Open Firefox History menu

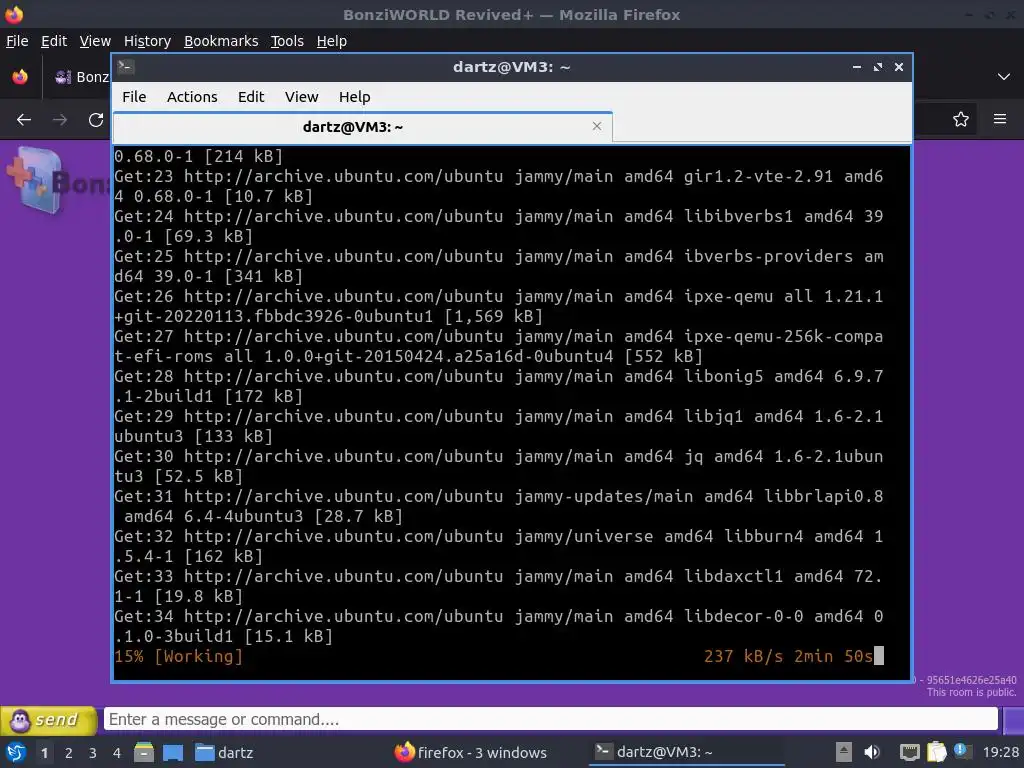[x=147, y=41]
